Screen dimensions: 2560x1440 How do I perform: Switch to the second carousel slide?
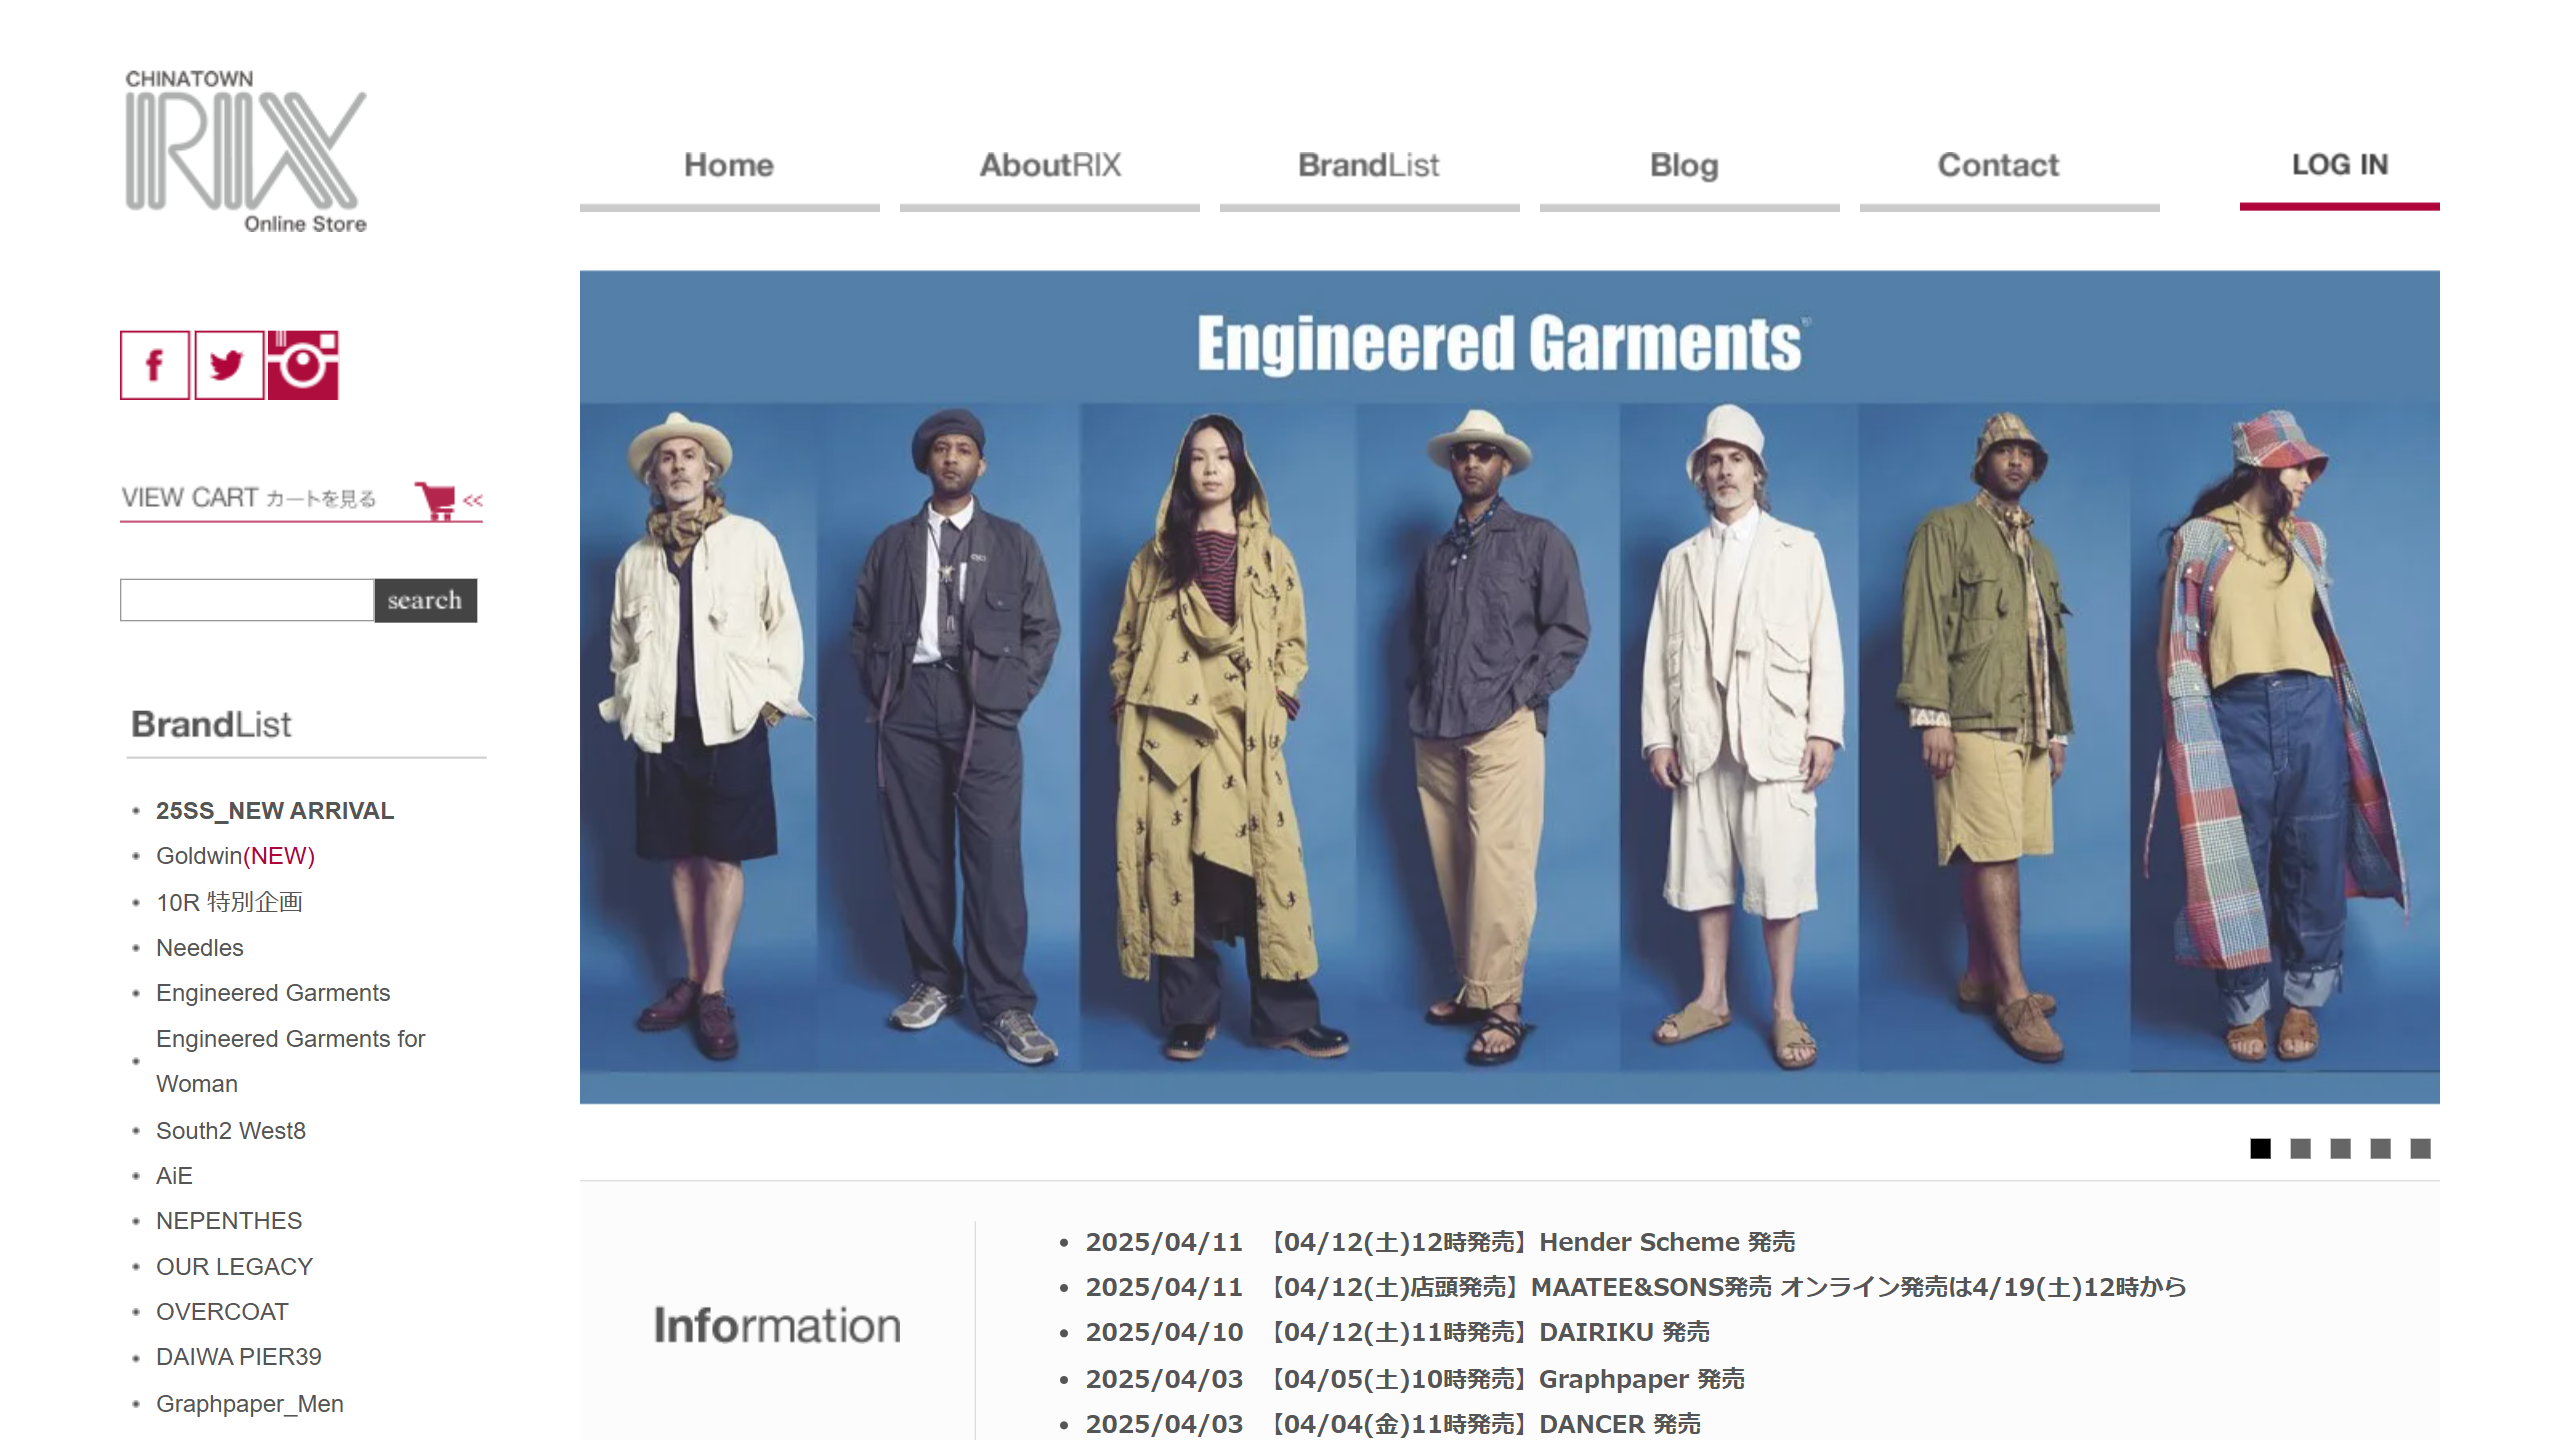(x=2300, y=1149)
